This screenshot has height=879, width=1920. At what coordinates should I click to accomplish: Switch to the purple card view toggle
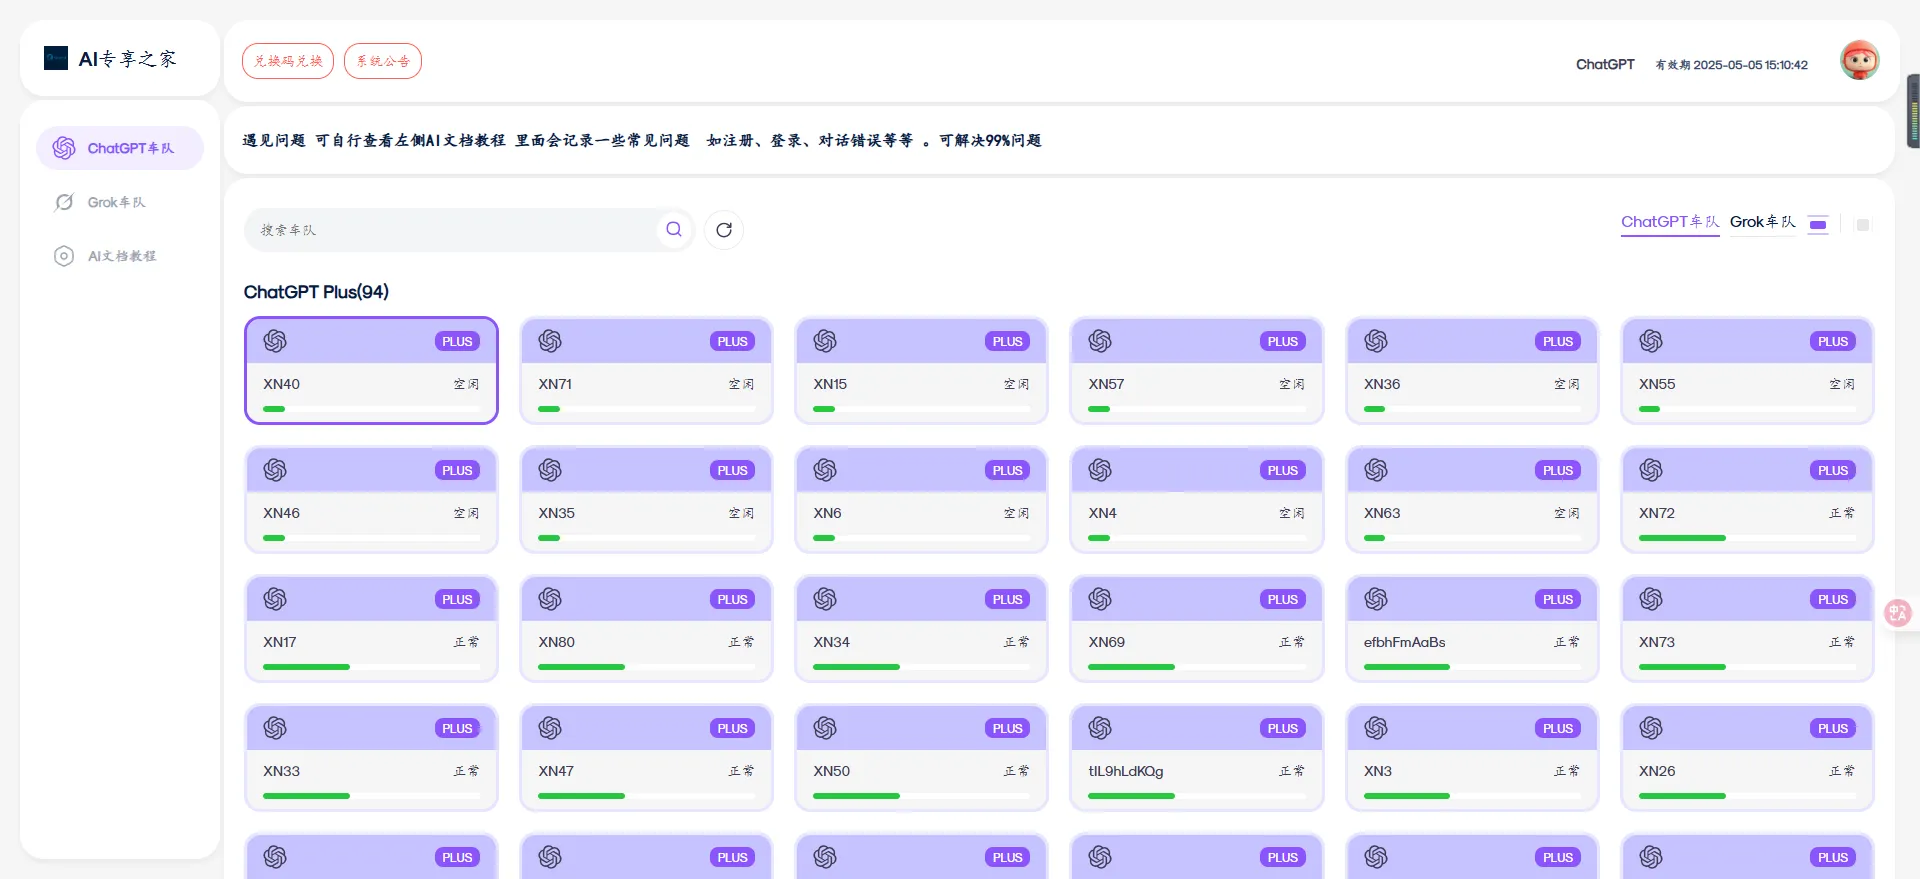click(x=1818, y=225)
